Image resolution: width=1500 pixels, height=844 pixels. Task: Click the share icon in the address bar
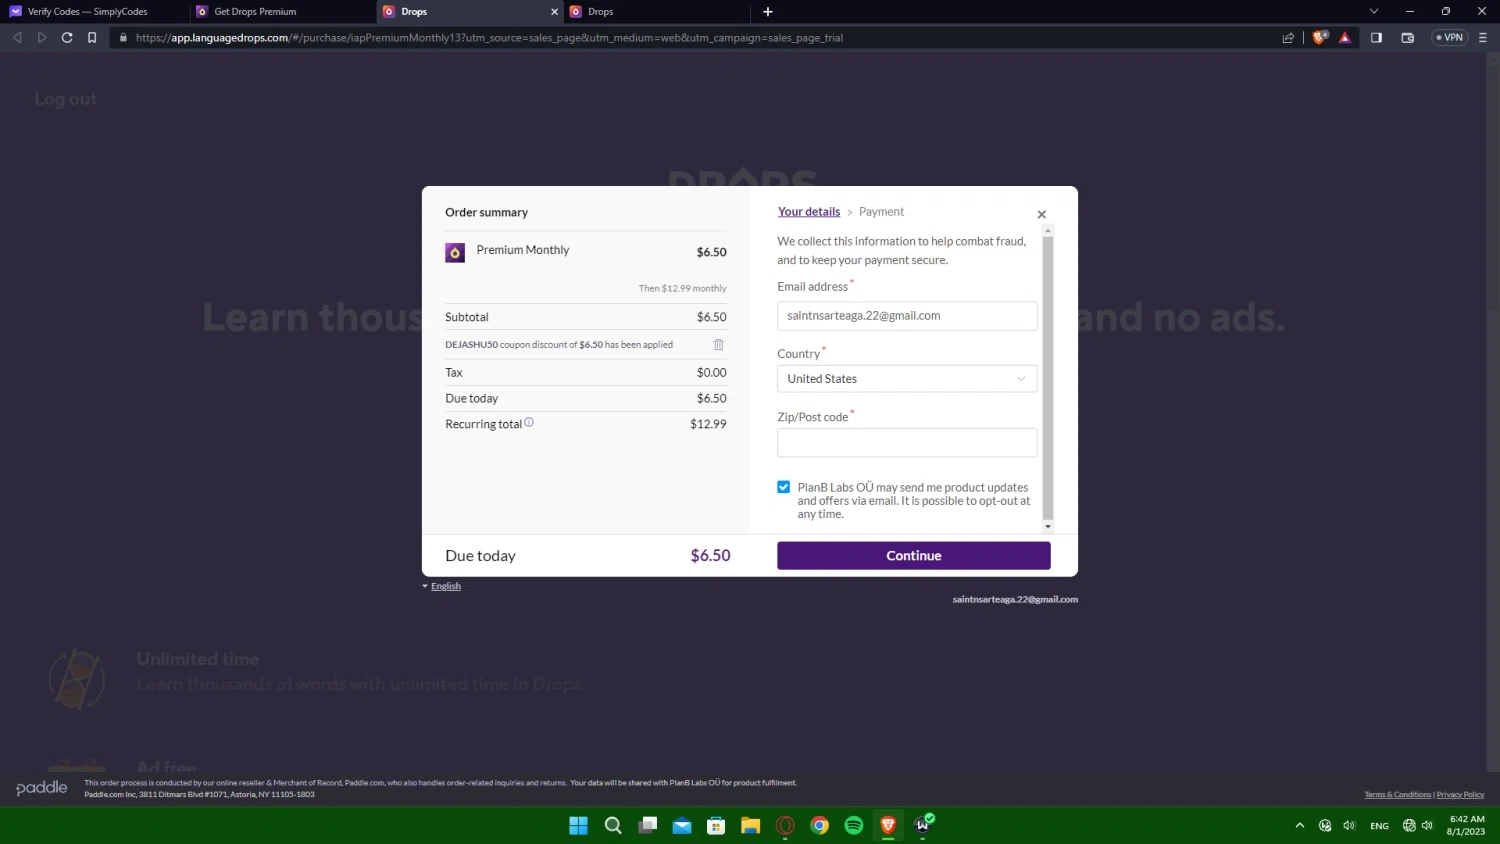tap(1288, 38)
